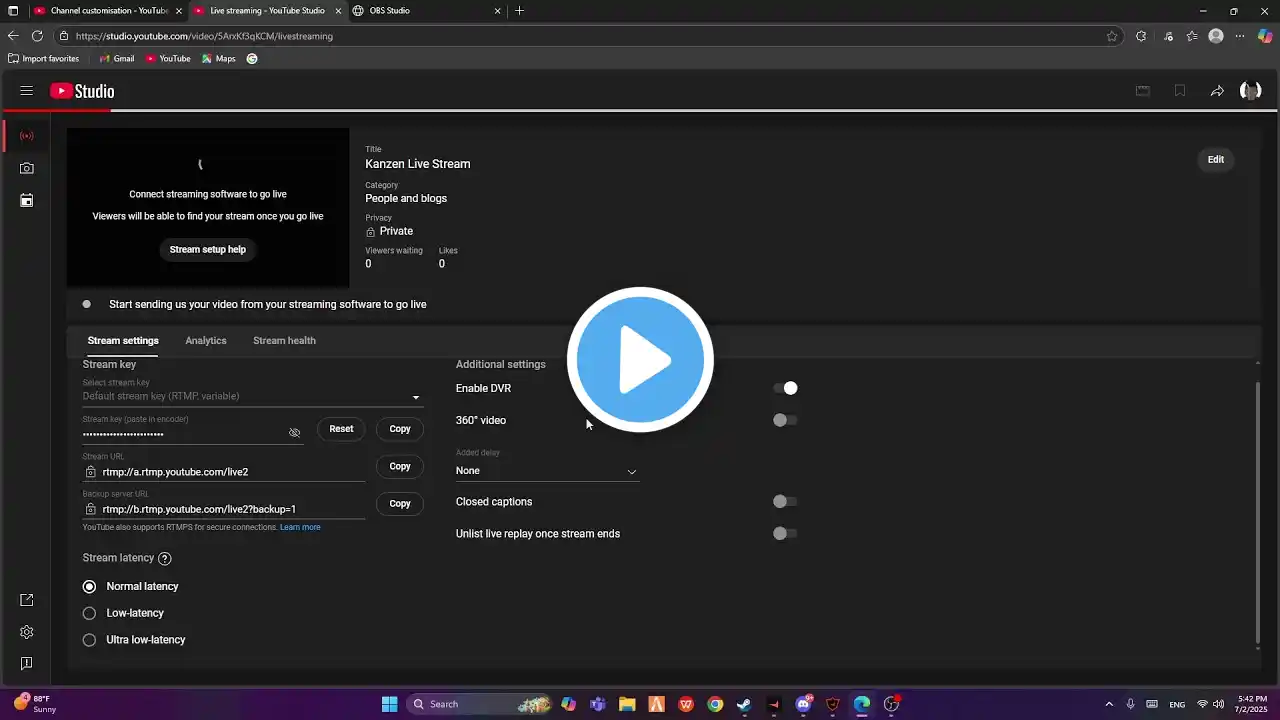This screenshot has height=720, width=1280.
Task: Open the favorites list icon in toolbar
Action: [x=1192, y=36]
